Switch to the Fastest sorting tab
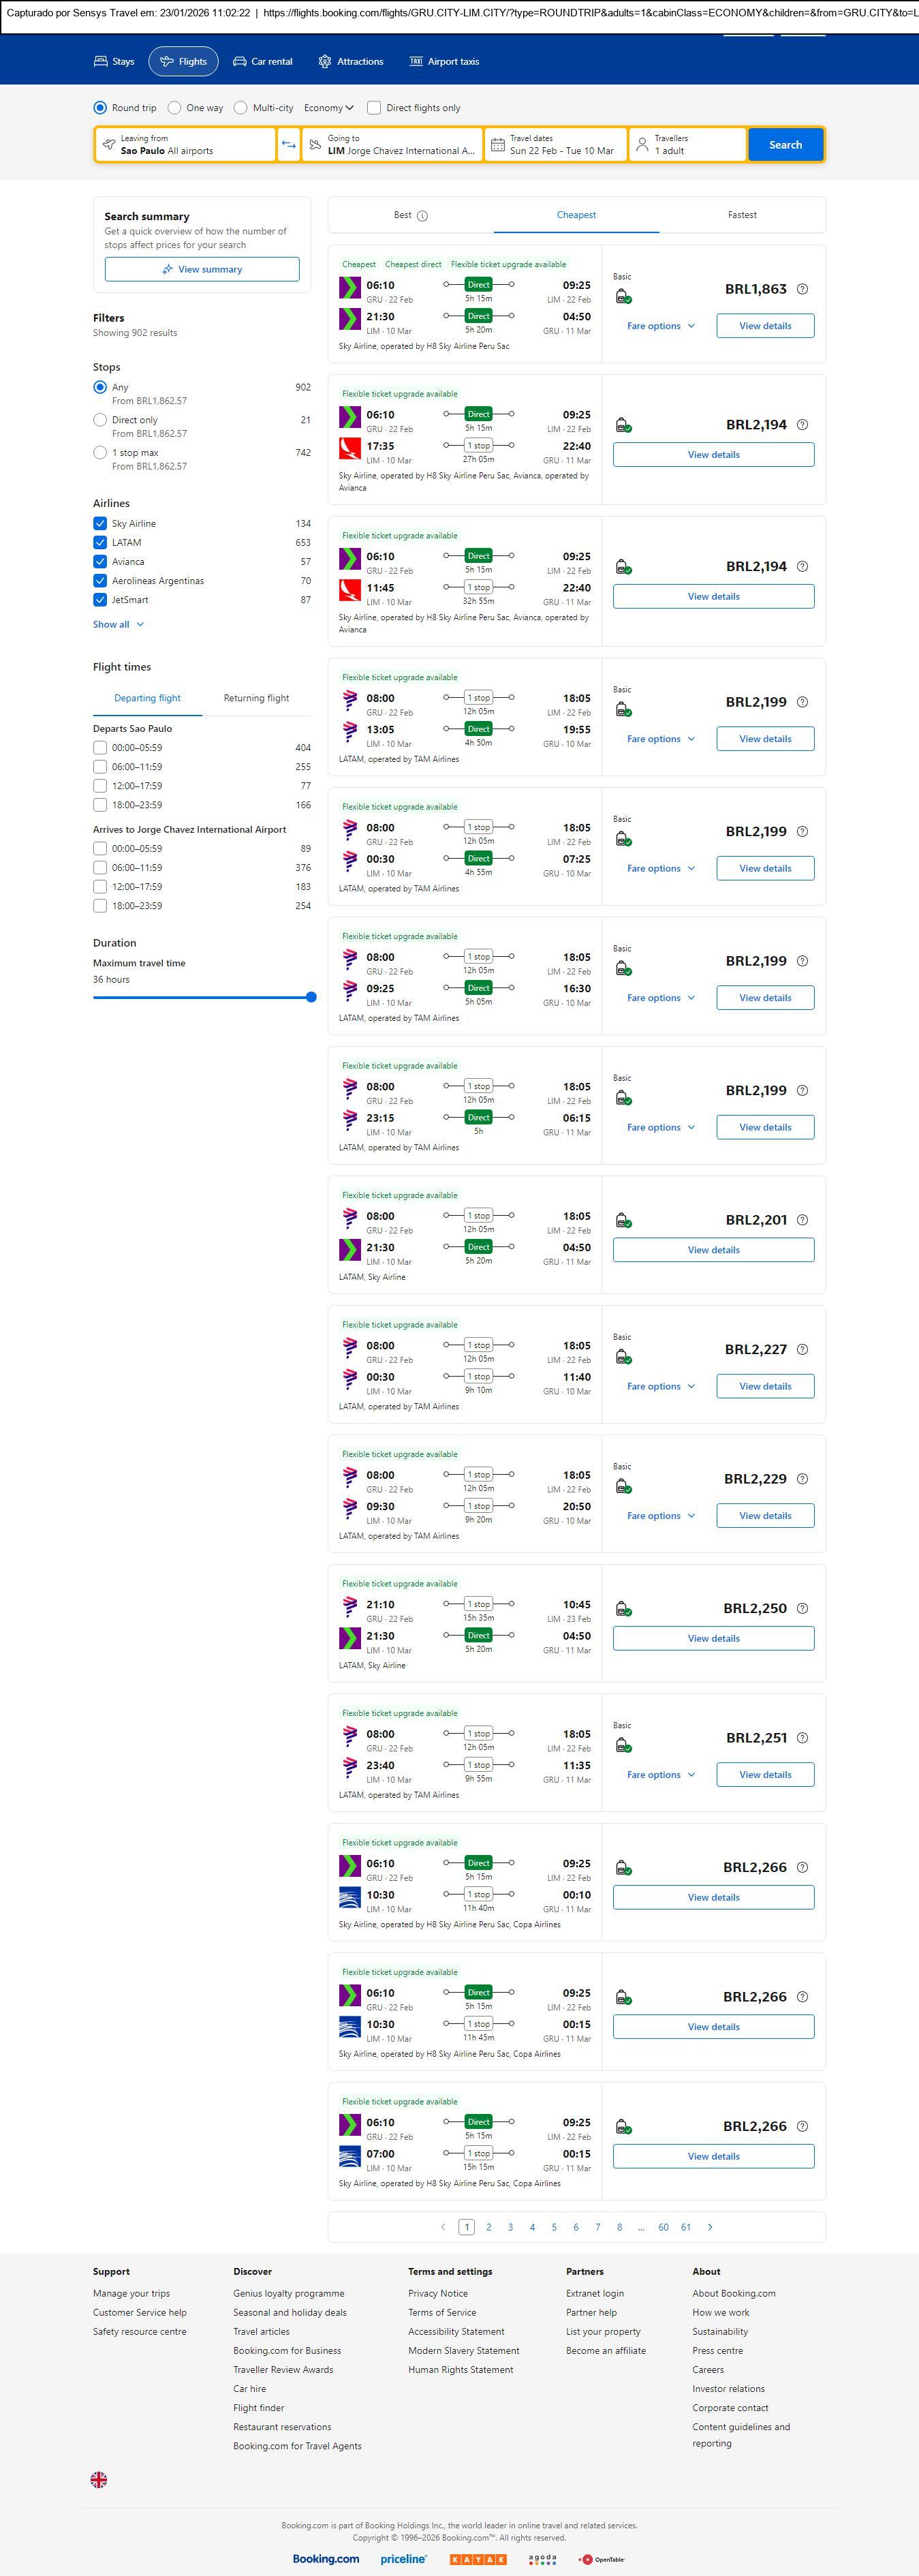The width and height of the screenshot is (919, 2576). (x=742, y=215)
